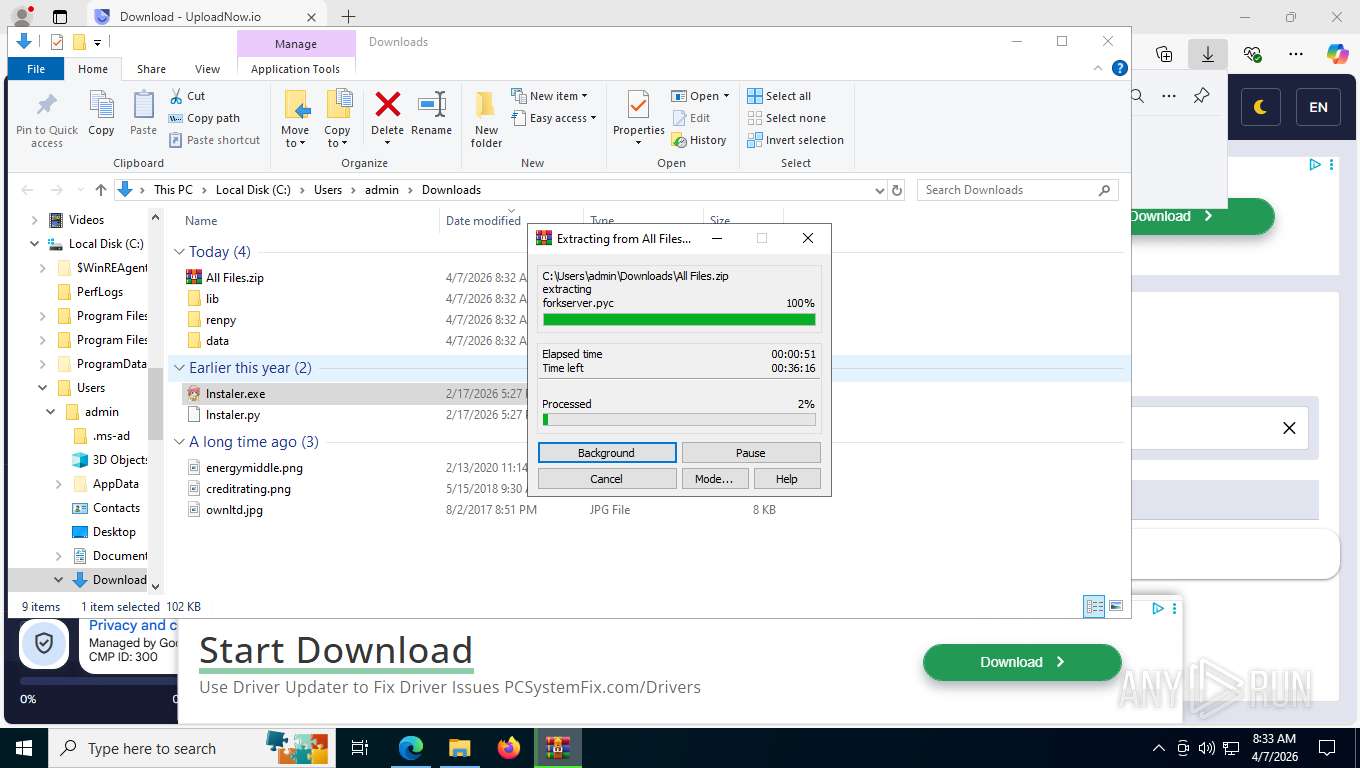Cancel the extraction
Viewport: 1360px width, 768px height.
tap(606, 479)
